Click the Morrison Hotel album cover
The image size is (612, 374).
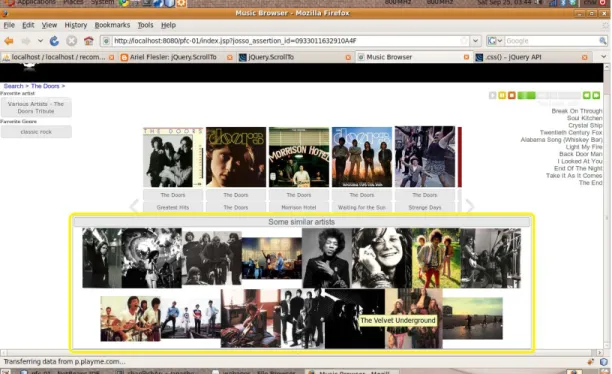(299, 157)
